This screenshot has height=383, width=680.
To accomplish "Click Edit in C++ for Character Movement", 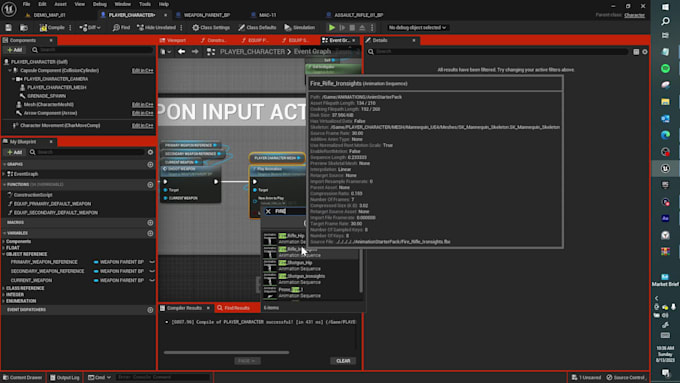I will (143, 125).
